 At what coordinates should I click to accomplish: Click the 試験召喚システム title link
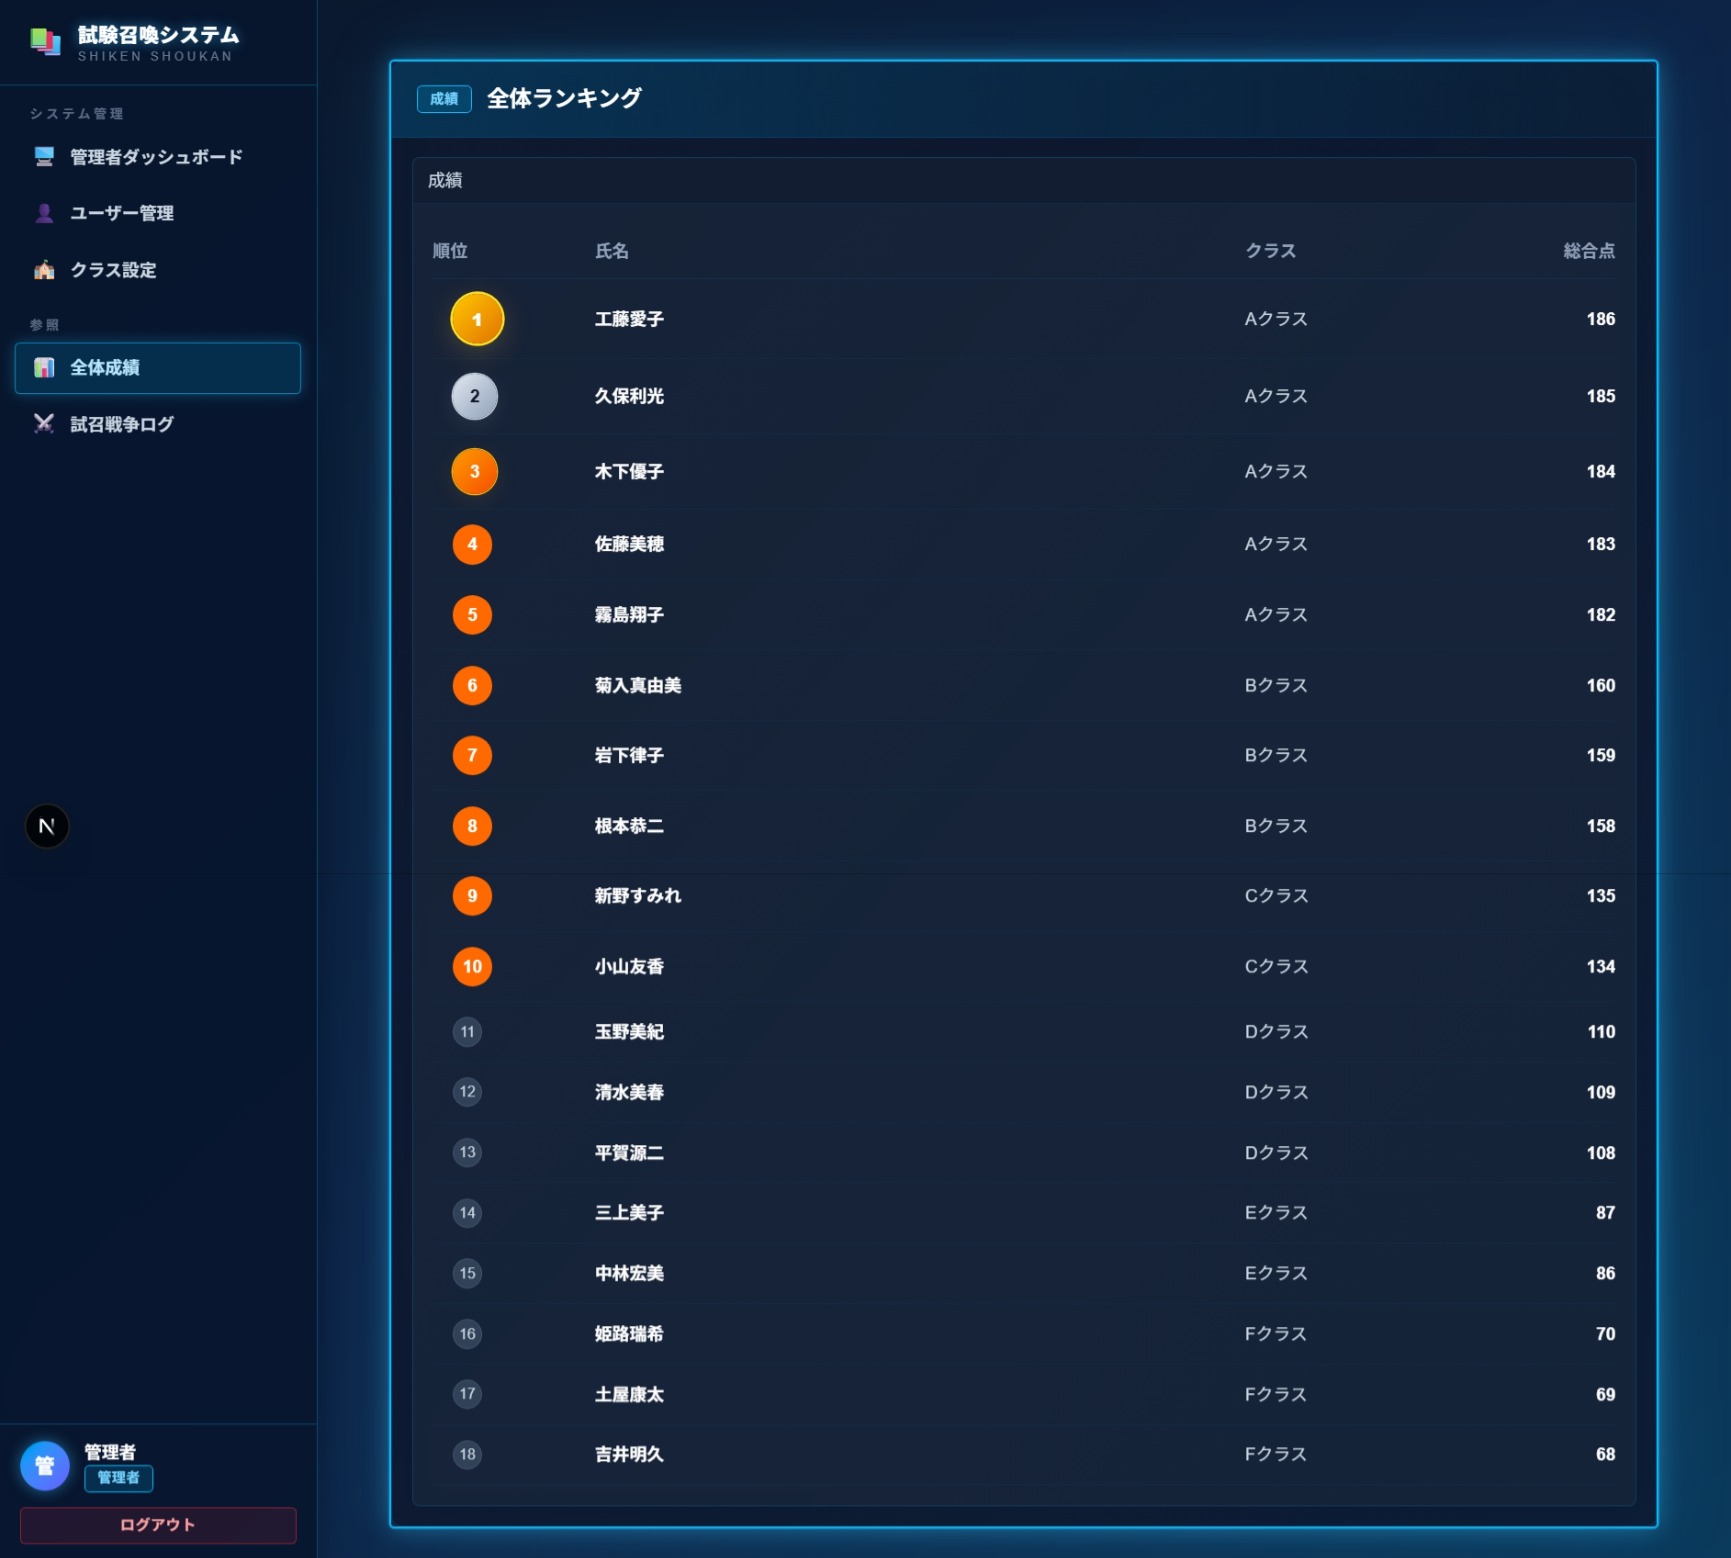158,35
